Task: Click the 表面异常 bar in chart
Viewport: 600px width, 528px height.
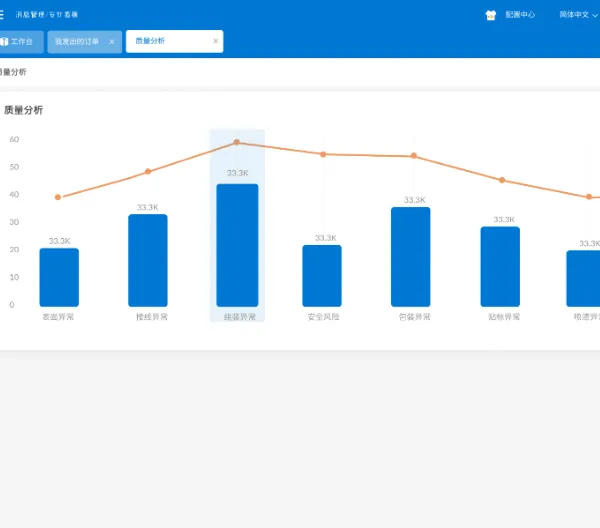Action: pyautogui.click(x=59, y=277)
